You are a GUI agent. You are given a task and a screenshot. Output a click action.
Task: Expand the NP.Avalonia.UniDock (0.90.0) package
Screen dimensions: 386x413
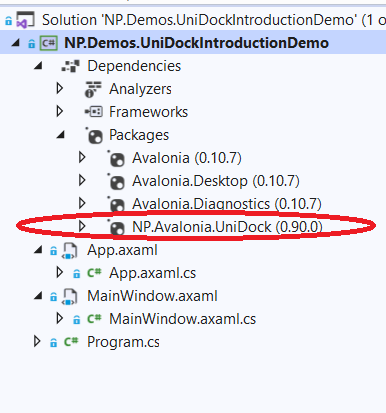[82, 226]
